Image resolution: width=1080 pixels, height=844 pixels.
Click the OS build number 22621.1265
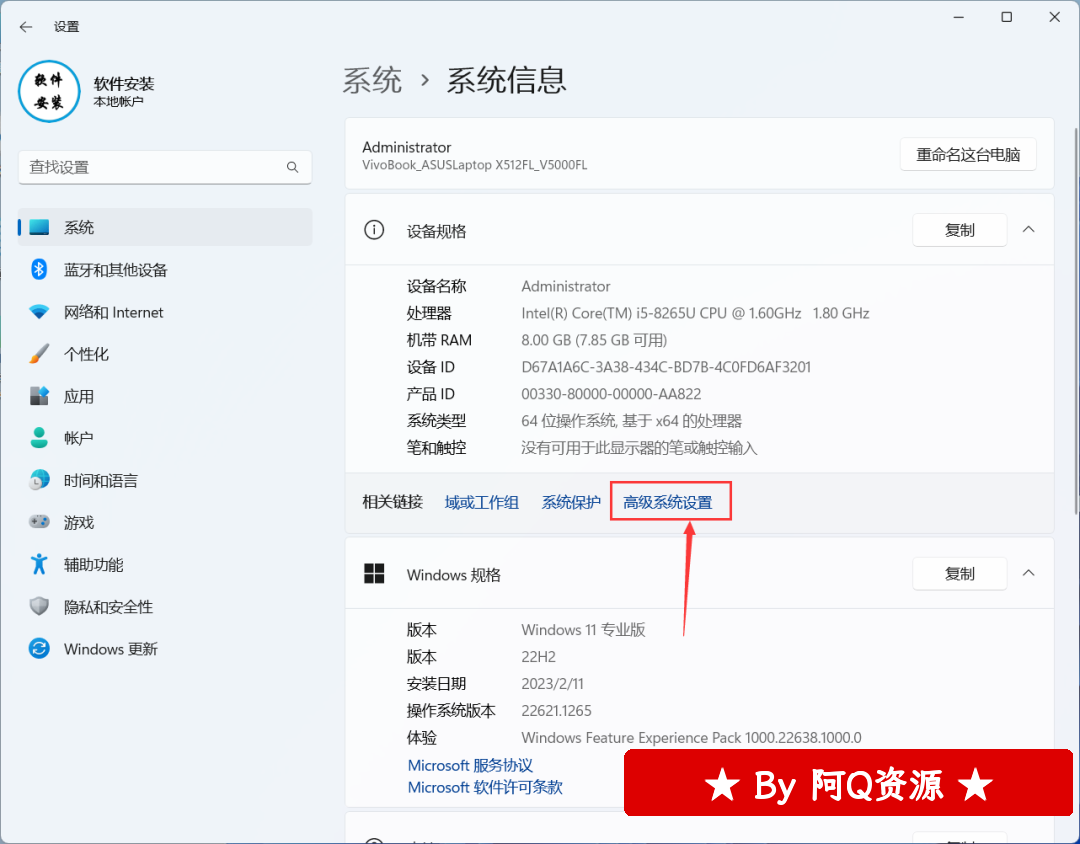pyautogui.click(x=557, y=711)
